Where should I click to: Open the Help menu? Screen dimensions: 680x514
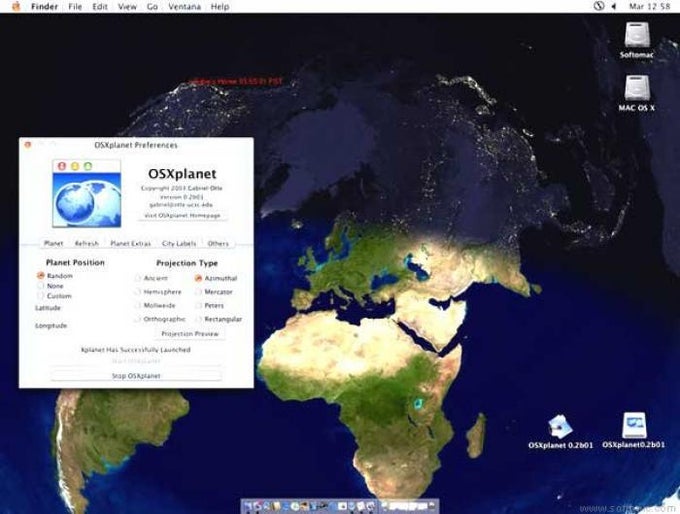(220, 7)
